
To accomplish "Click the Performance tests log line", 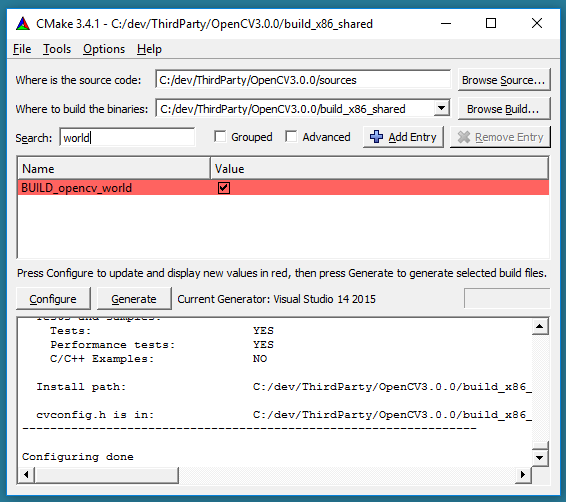I will coord(162,345).
